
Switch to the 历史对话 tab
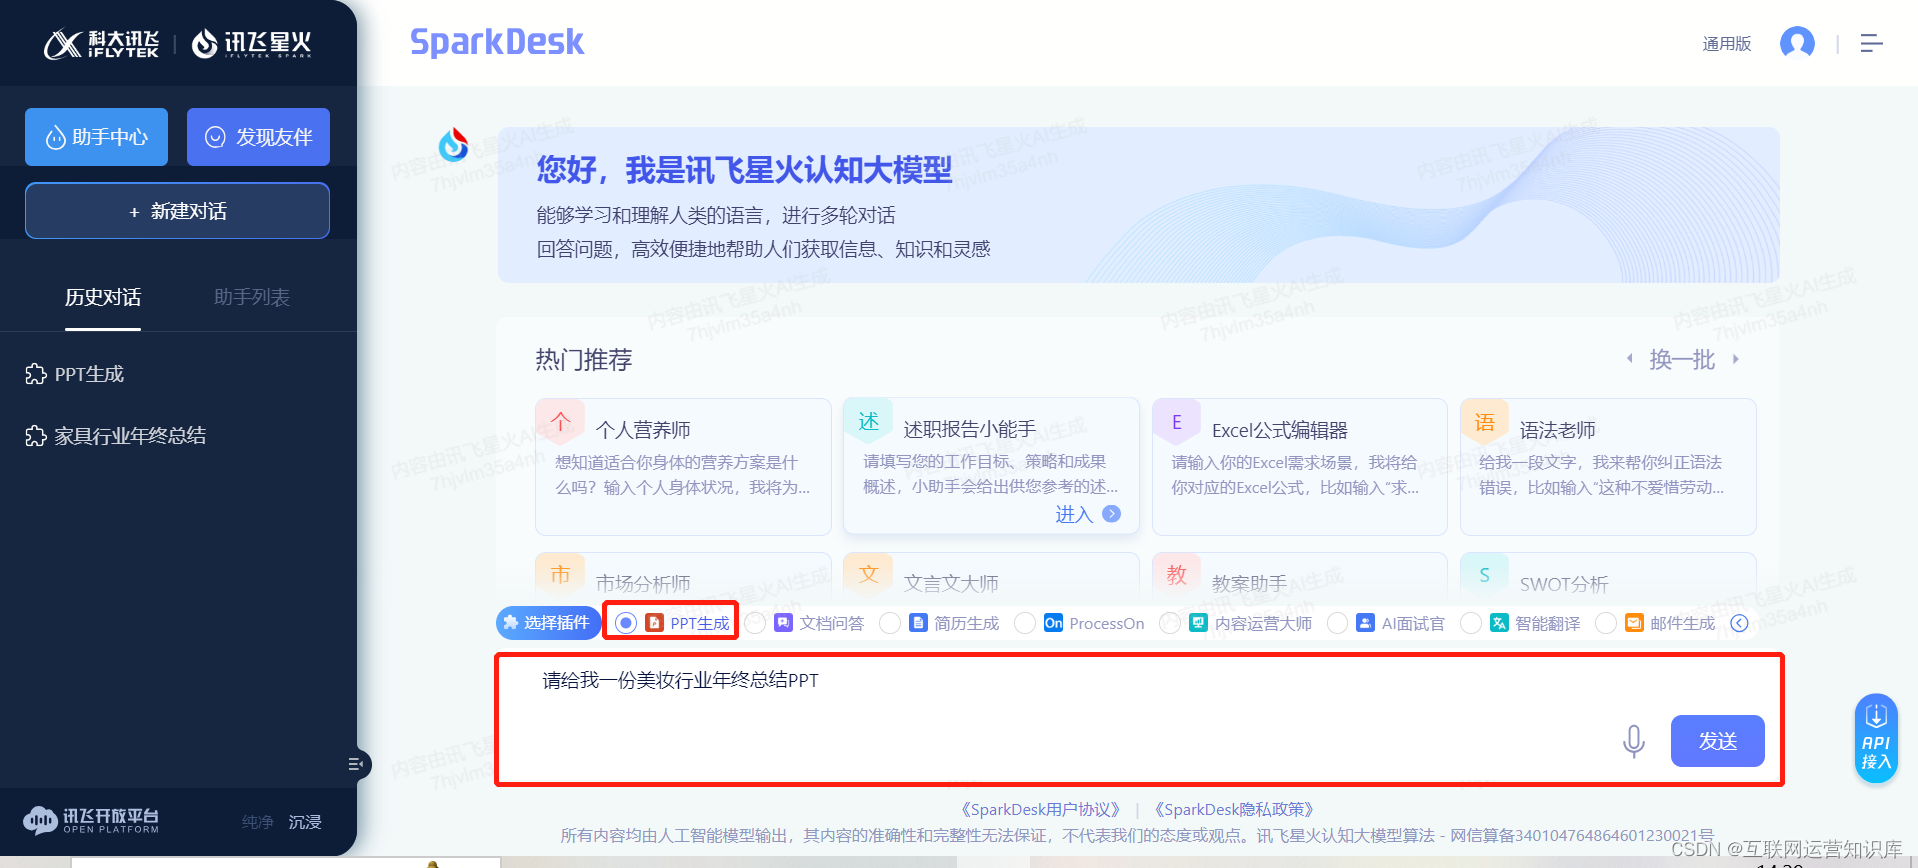(x=103, y=298)
